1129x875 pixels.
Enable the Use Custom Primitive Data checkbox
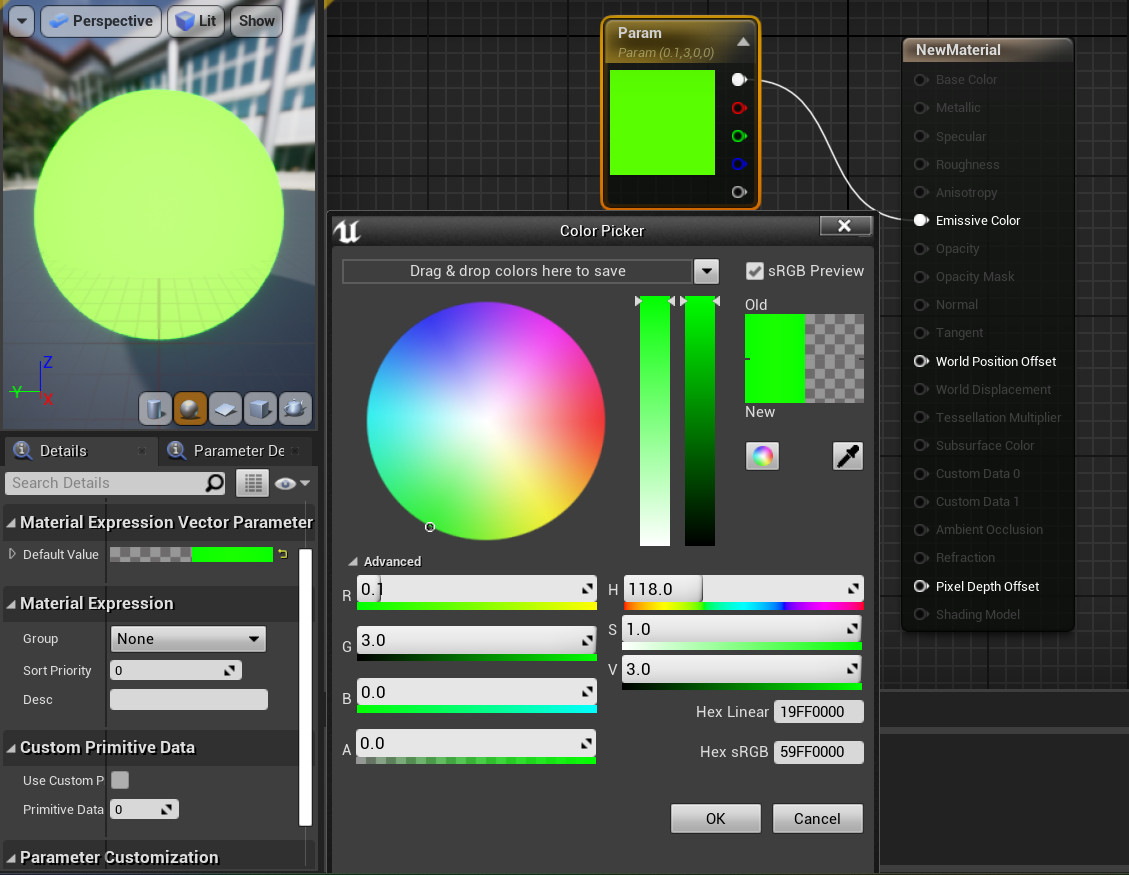point(120,780)
